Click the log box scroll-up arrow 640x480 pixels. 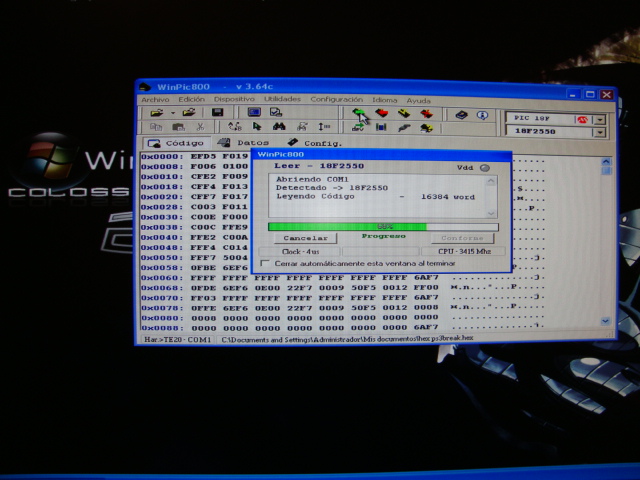click(x=491, y=180)
